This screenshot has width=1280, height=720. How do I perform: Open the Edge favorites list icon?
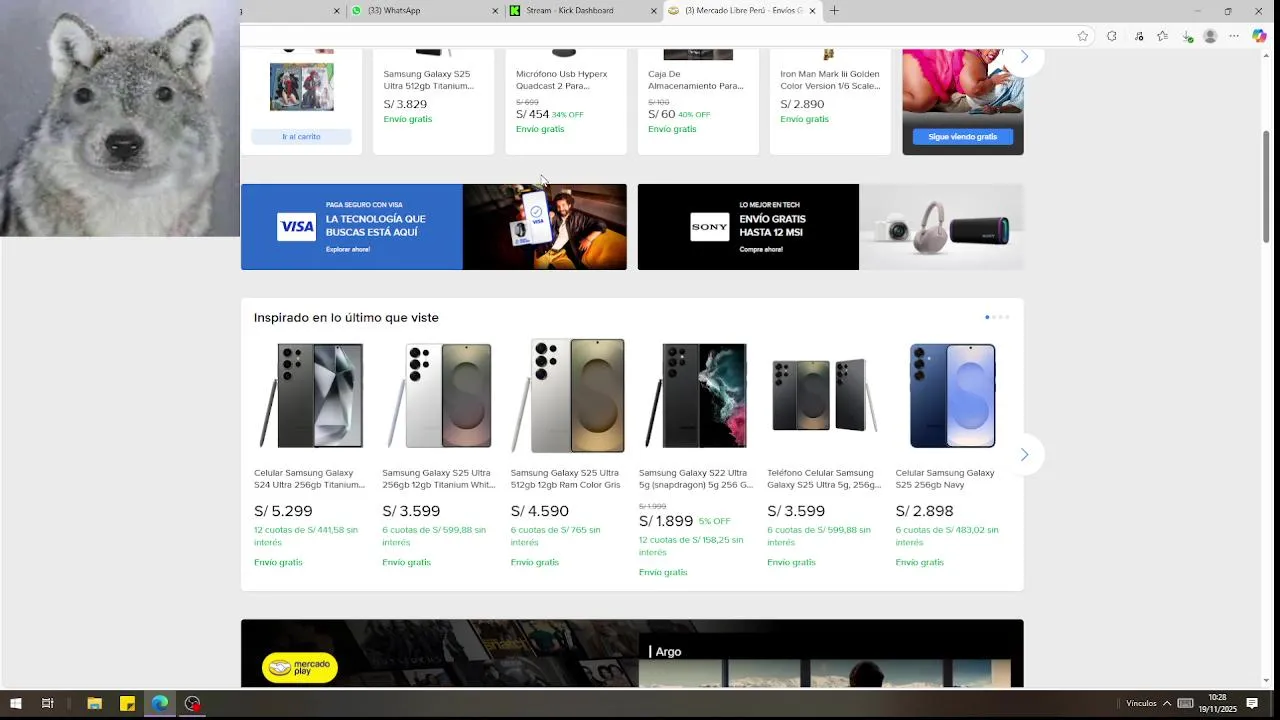[1162, 36]
